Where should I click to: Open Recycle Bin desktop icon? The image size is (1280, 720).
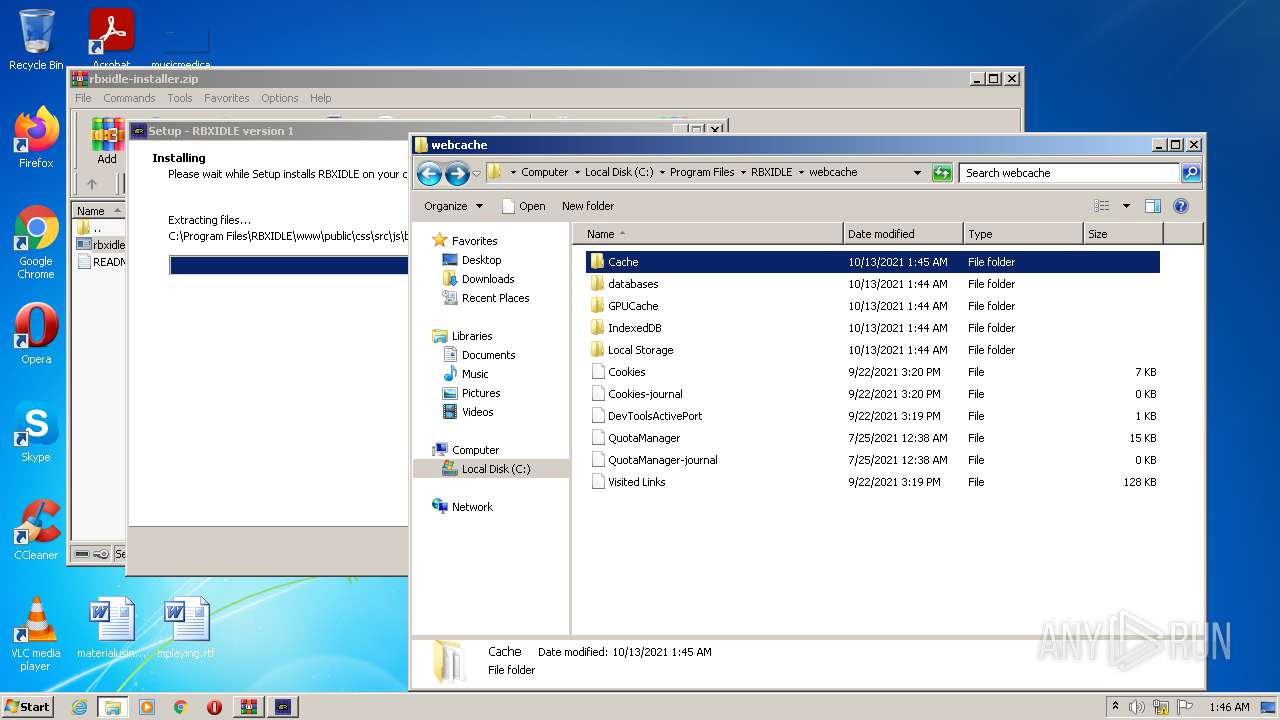36,40
